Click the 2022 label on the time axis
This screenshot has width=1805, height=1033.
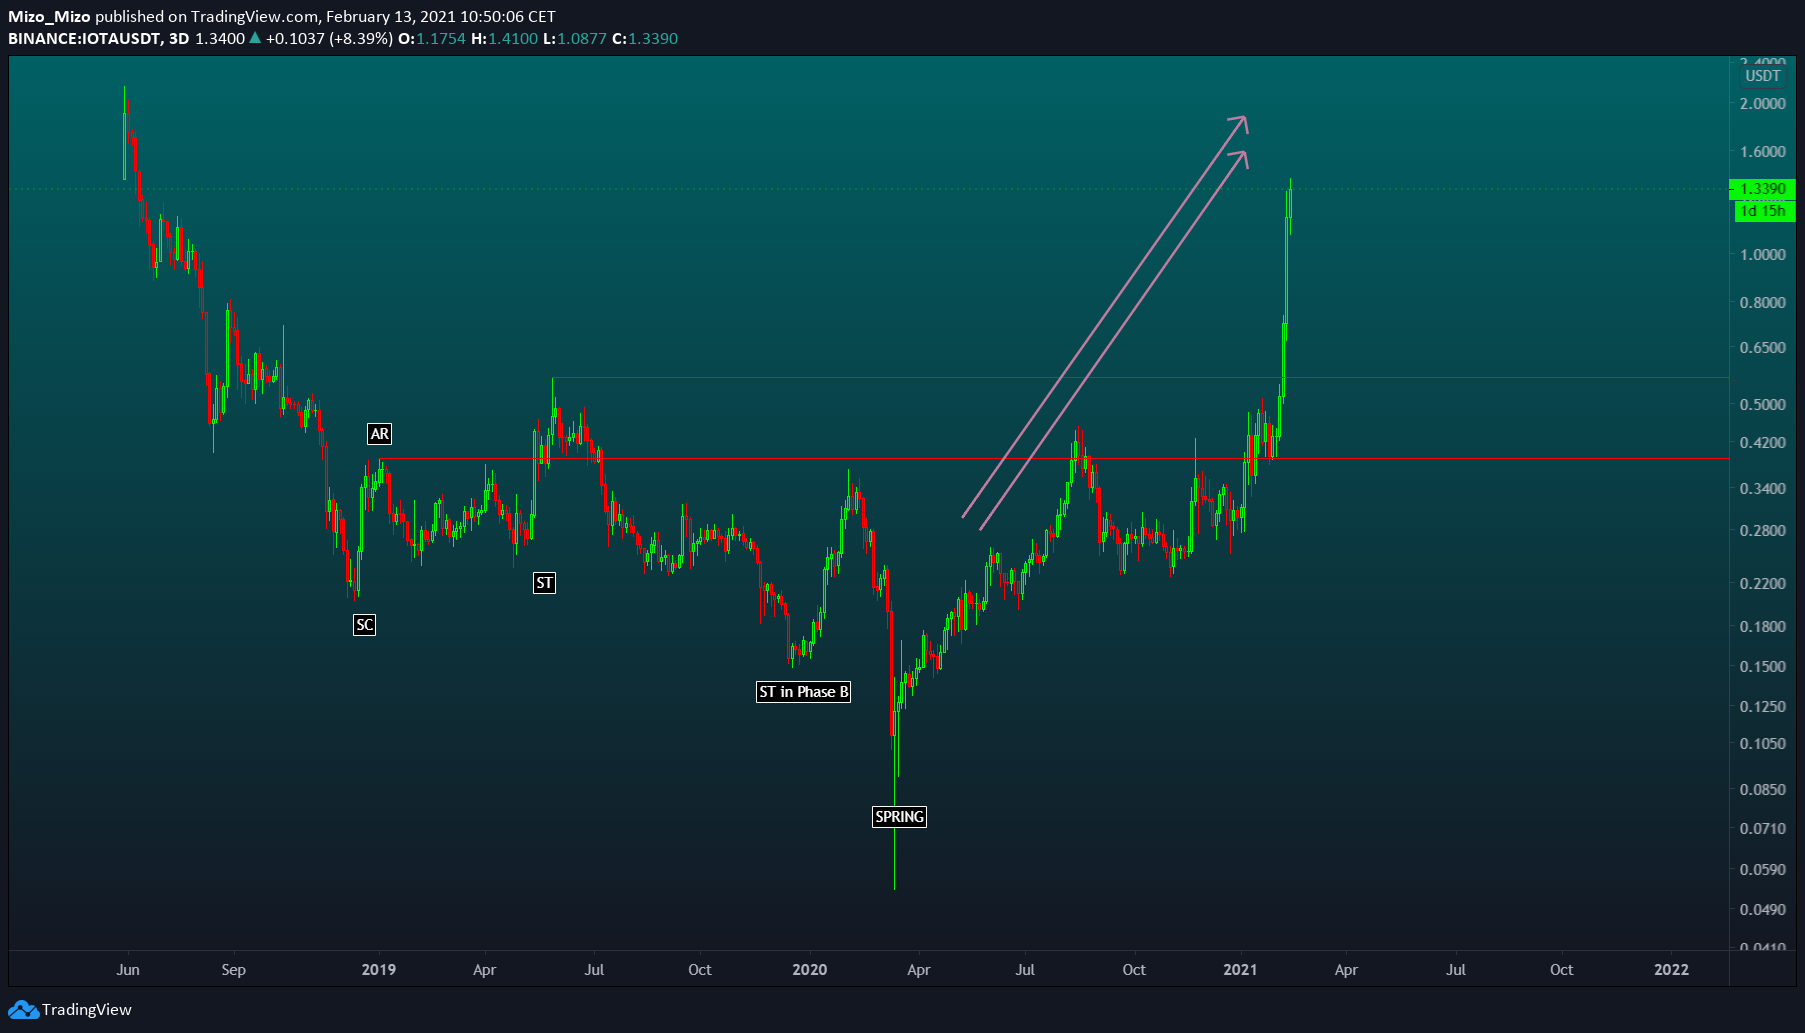[x=1671, y=970]
